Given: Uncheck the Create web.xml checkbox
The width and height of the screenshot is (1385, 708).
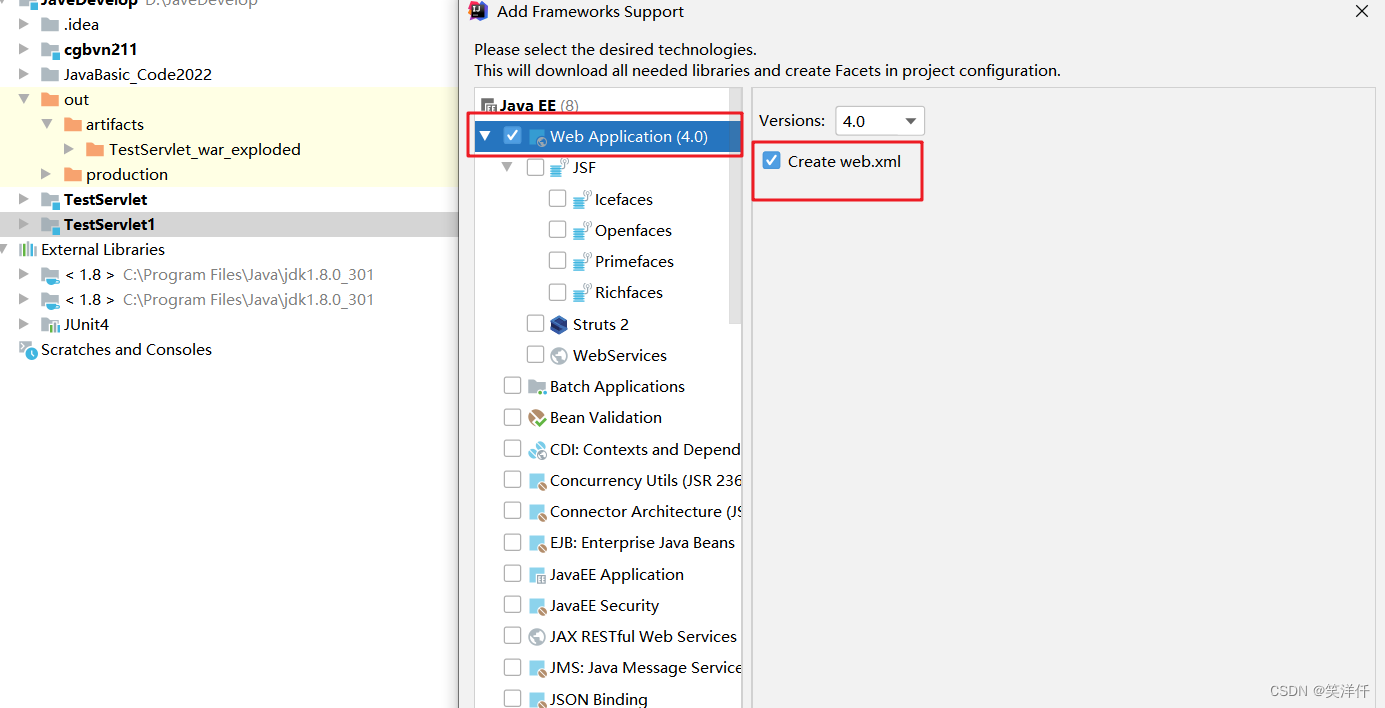Looking at the screenshot, I should coord(771,160).
